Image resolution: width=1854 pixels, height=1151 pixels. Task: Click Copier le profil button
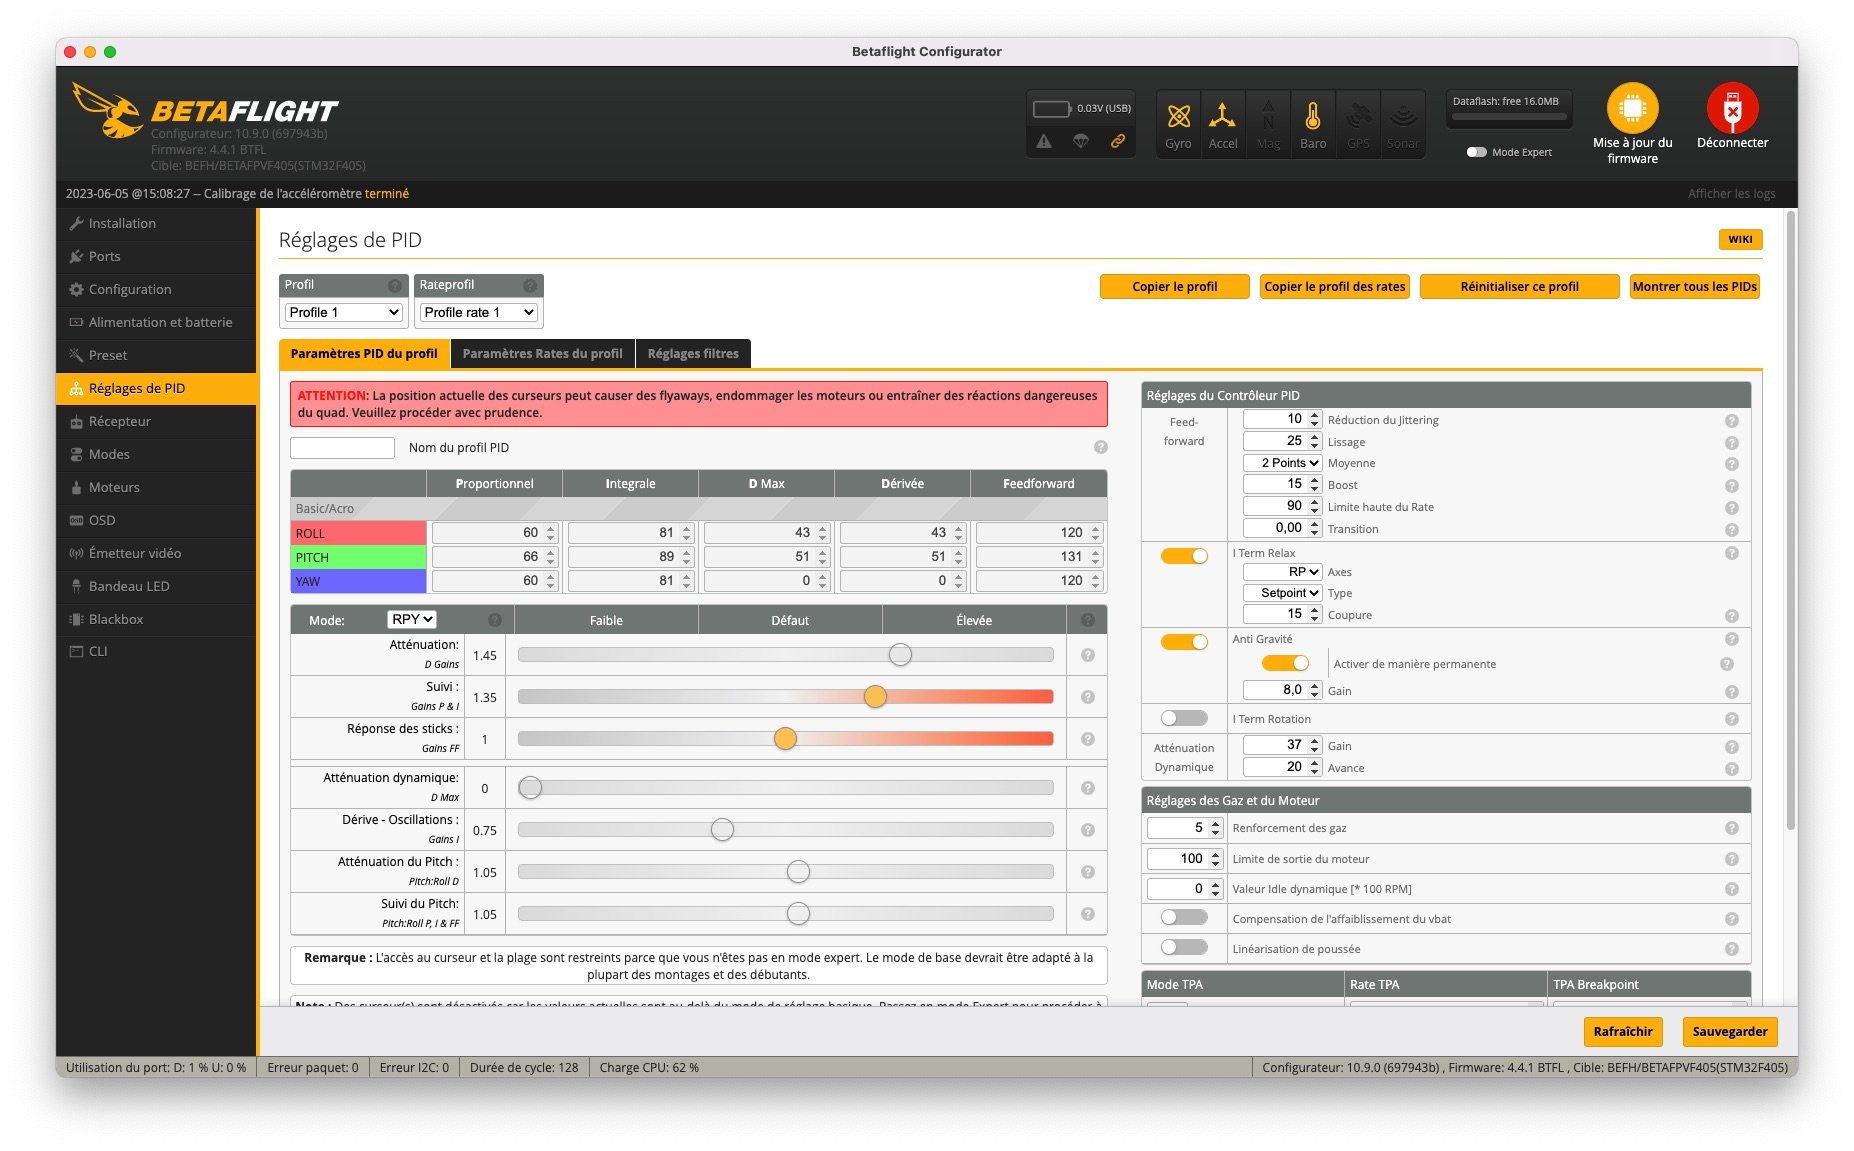click(1174, 286)
